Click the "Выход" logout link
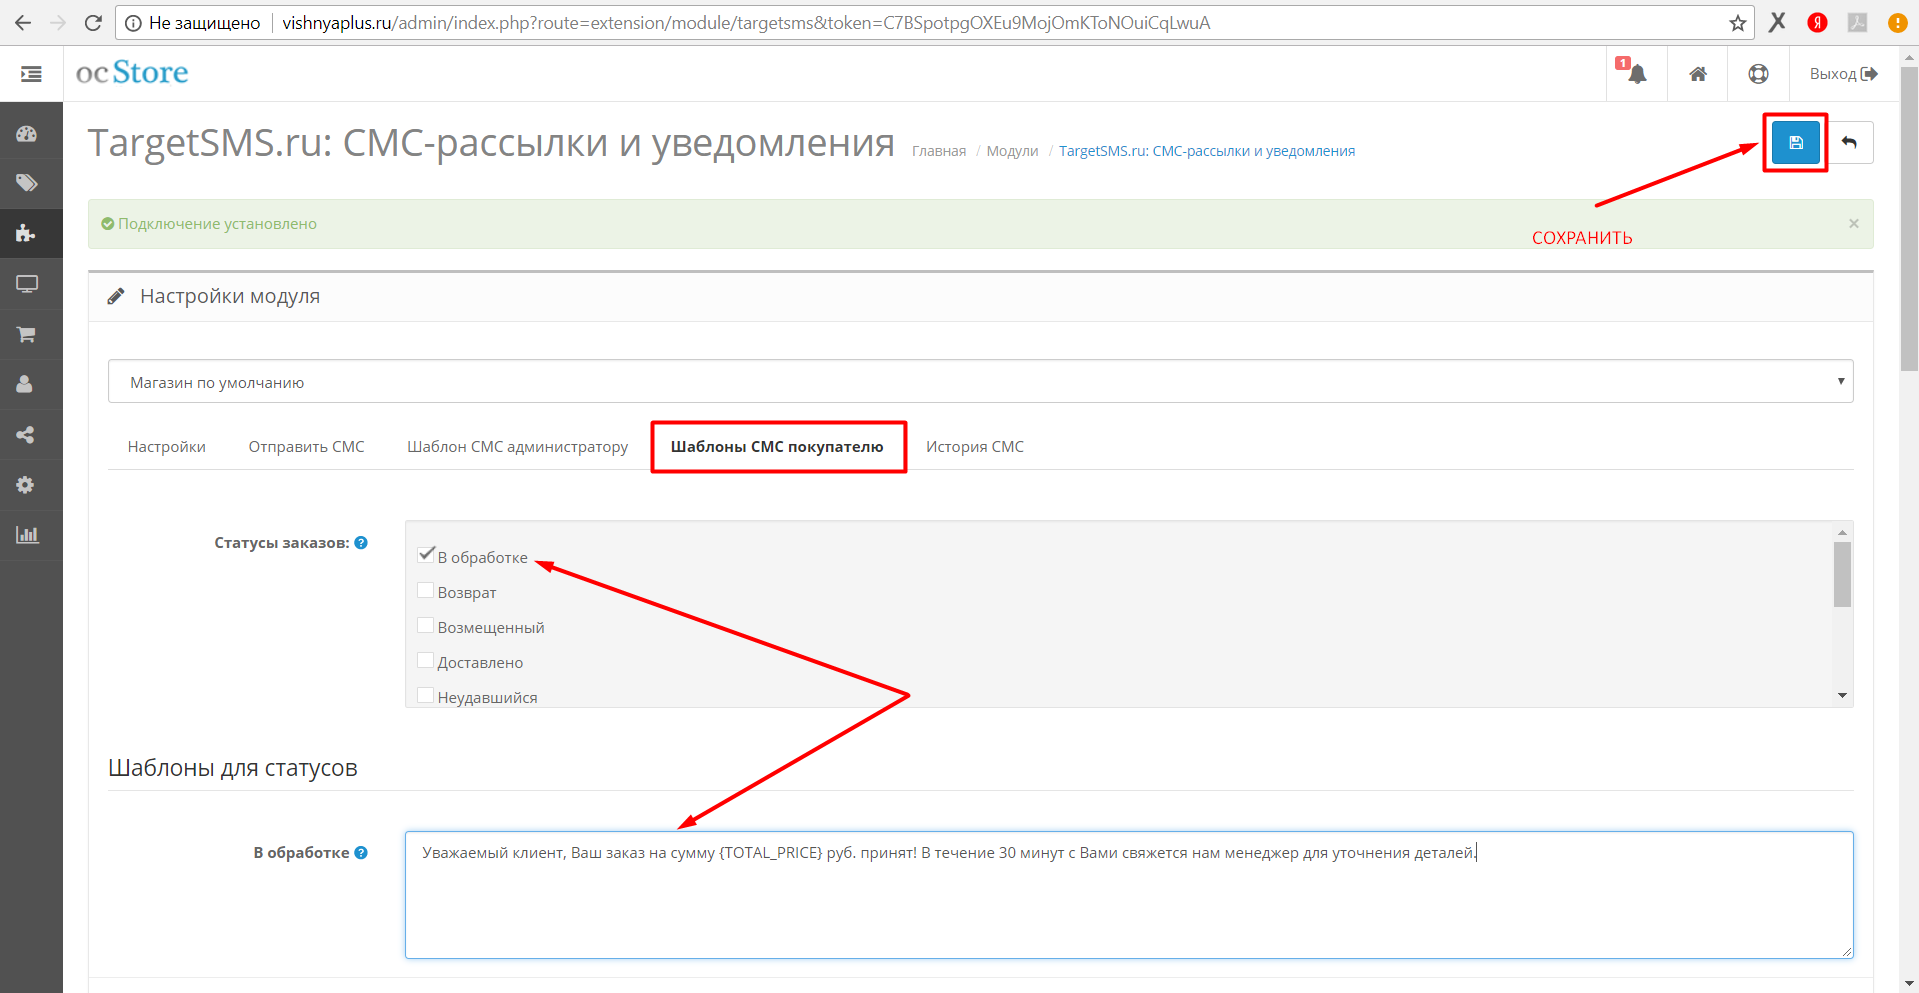The image size is (1919, 993). click(1843, 74)
